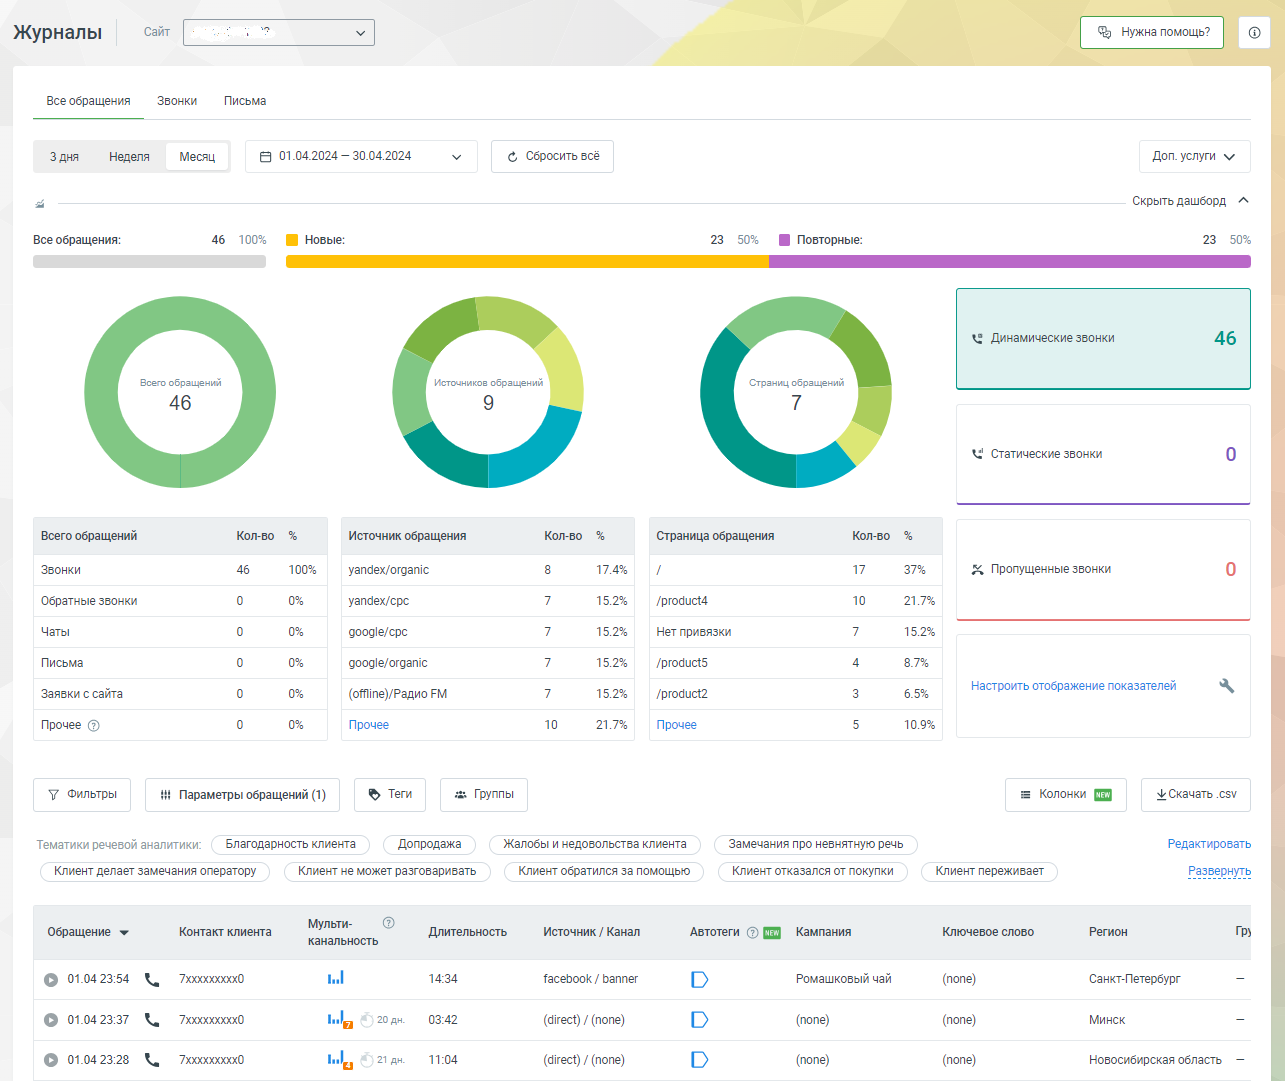The height and width of the screenshot is (1081, 1285).
Task: Open the Теги button
Action: [x=390, y=795]
